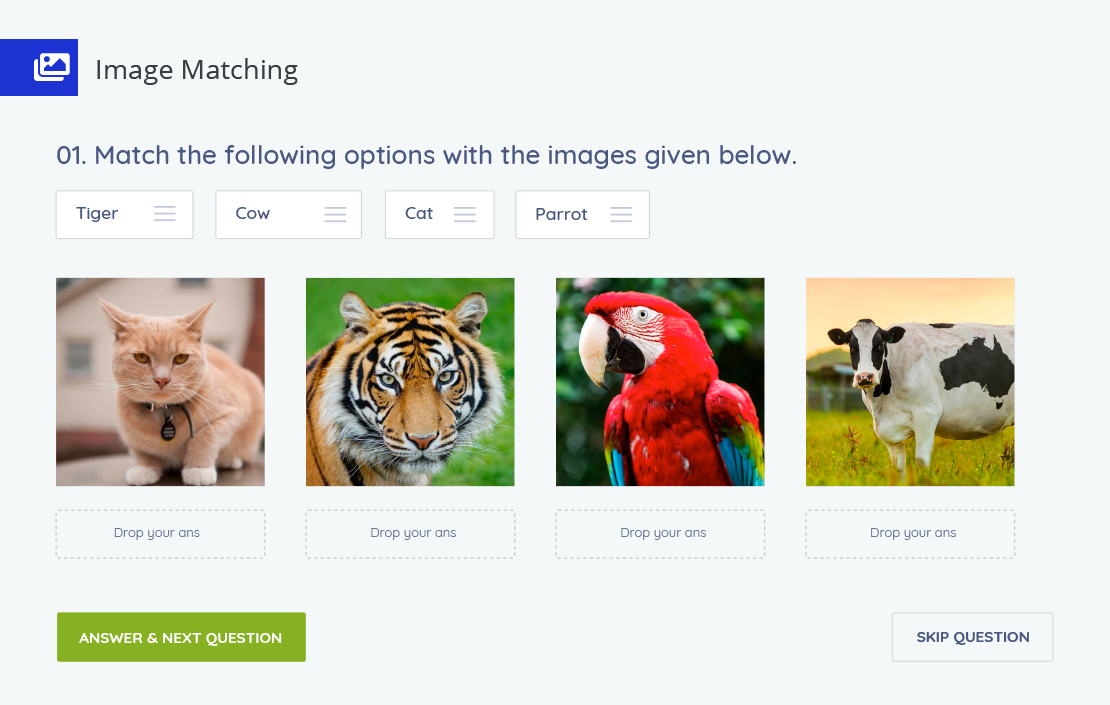Click the Image Matching gallery icon
The image size is (1110, 705).
pos(52,67)
